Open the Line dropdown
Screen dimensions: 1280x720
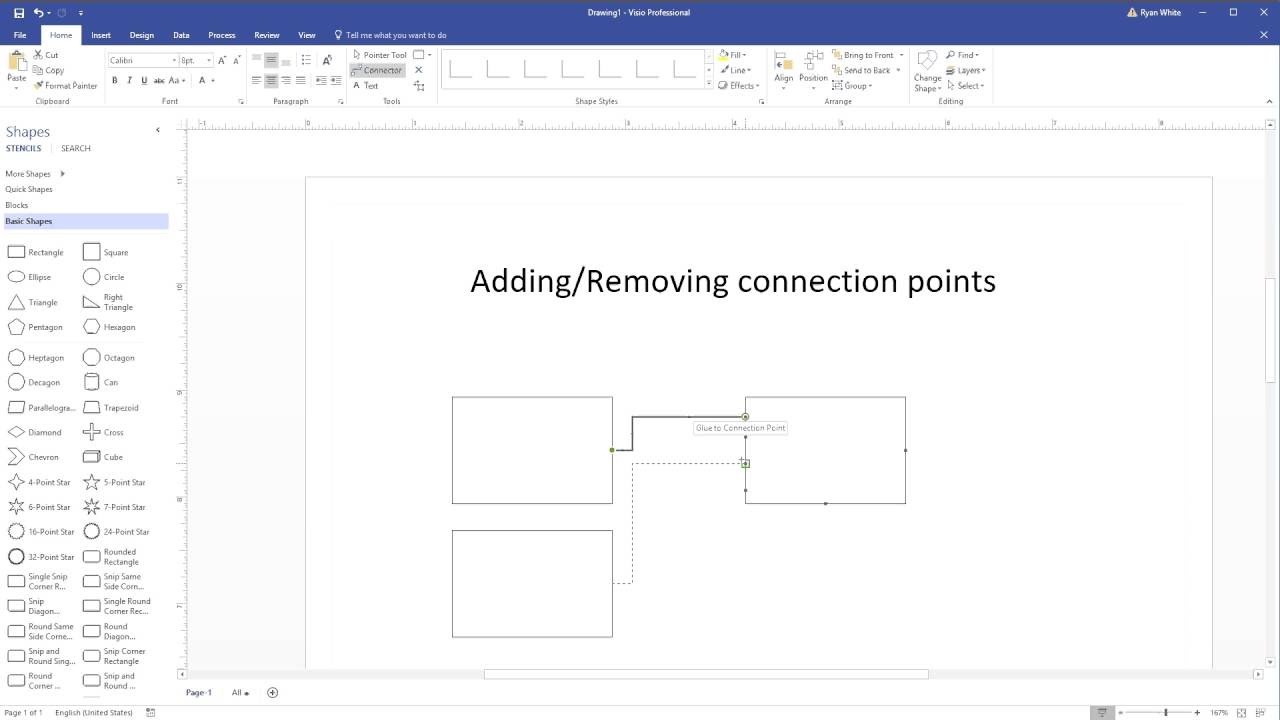733,70
